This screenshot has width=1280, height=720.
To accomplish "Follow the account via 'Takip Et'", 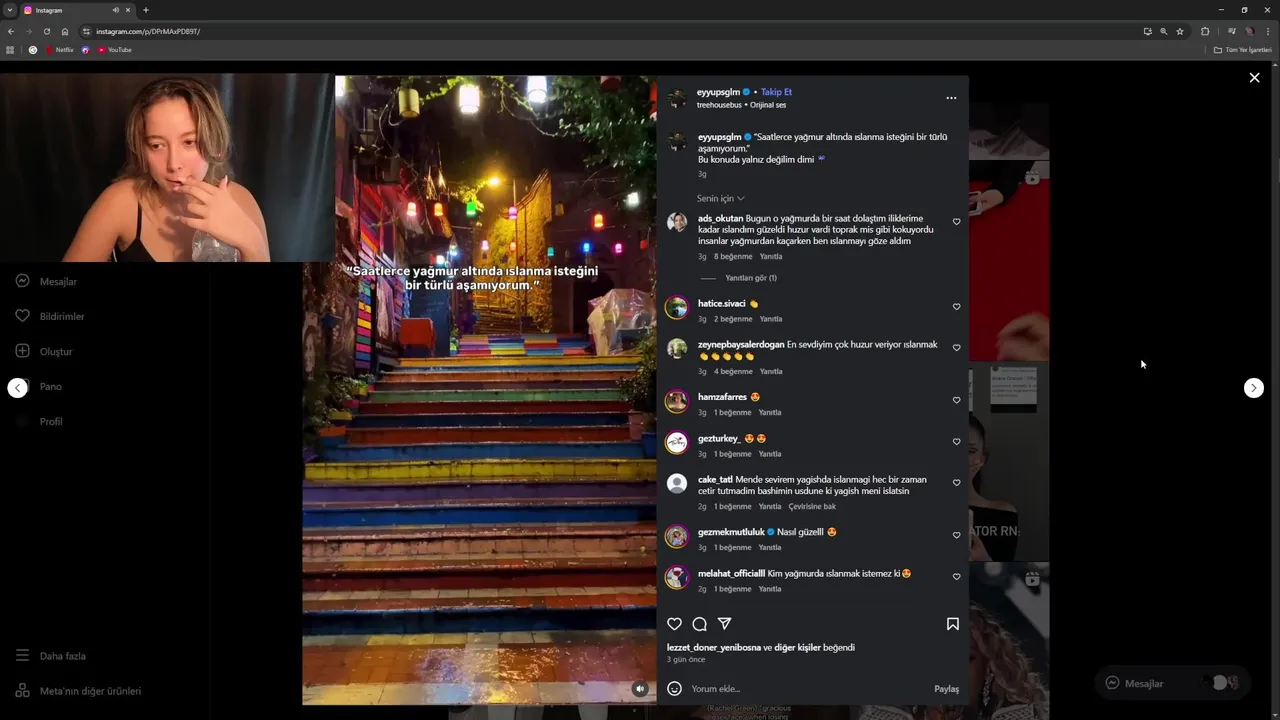I will pyautogui.click(x=776, y=92).
